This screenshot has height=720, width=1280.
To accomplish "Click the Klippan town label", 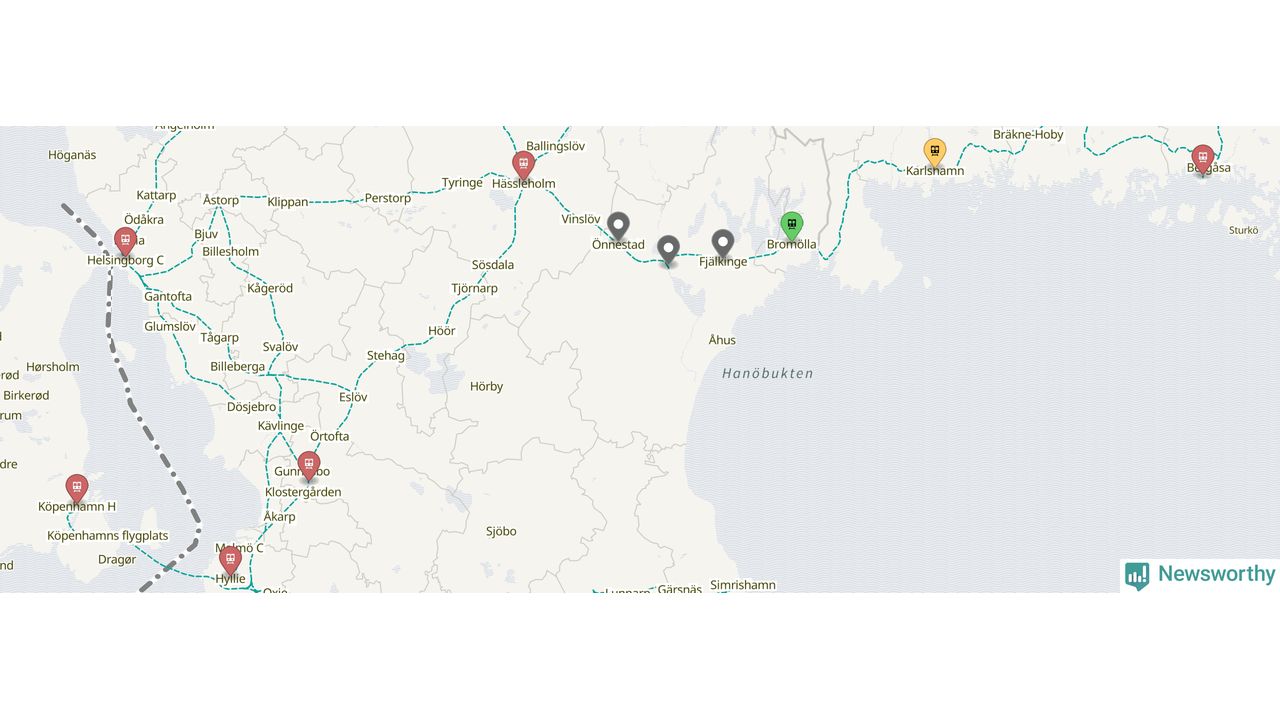I will [288, 202].
